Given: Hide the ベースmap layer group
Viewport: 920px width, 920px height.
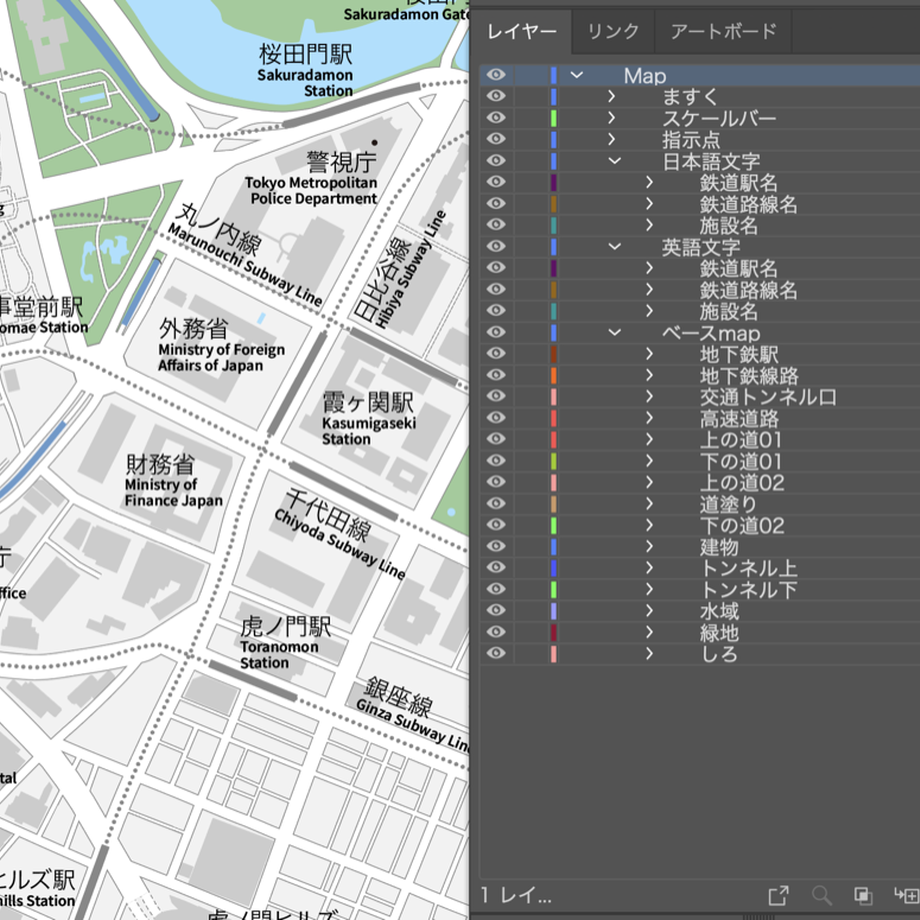Looking at the screenshot, I should coord(496,332).
